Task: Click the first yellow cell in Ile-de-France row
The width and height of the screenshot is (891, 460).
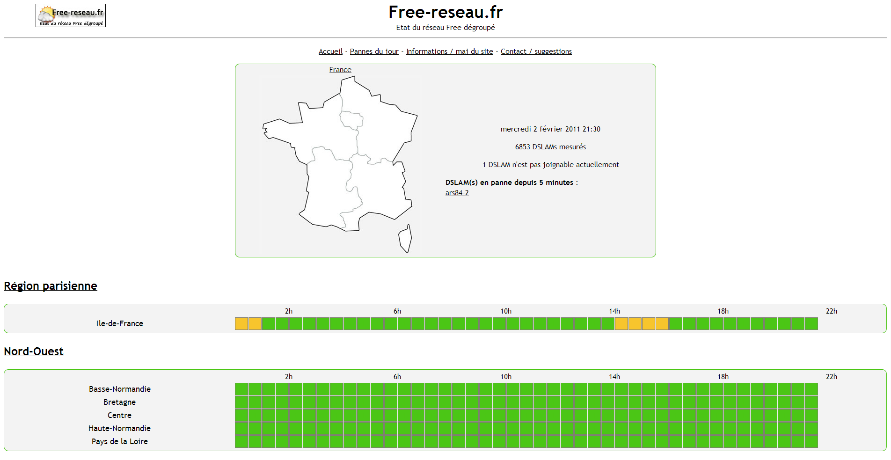Action: (x=242, y=324)
